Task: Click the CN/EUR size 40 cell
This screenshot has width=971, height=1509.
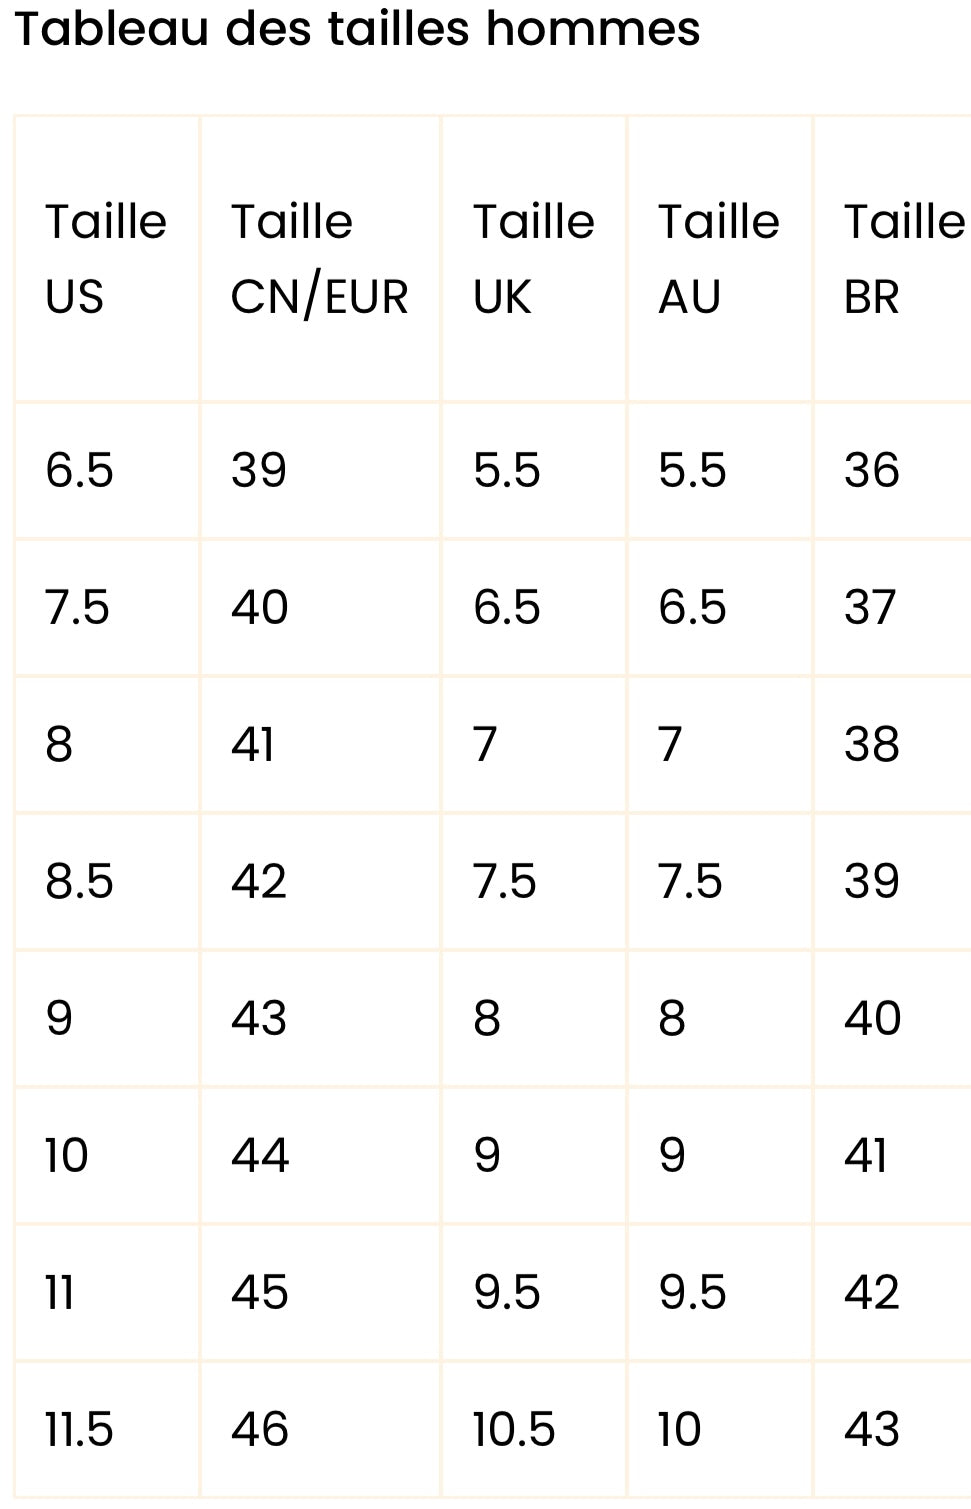Action: (x=320, y=607)
